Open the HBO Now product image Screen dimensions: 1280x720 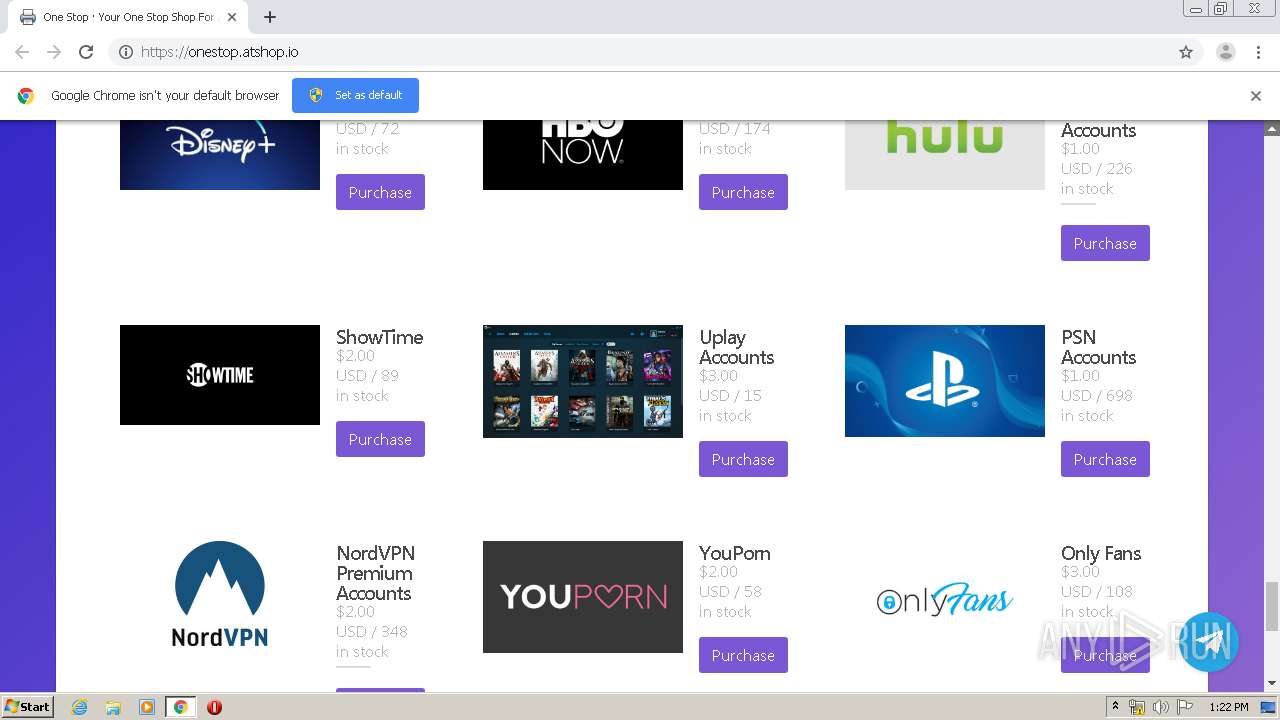click(583, 155)
